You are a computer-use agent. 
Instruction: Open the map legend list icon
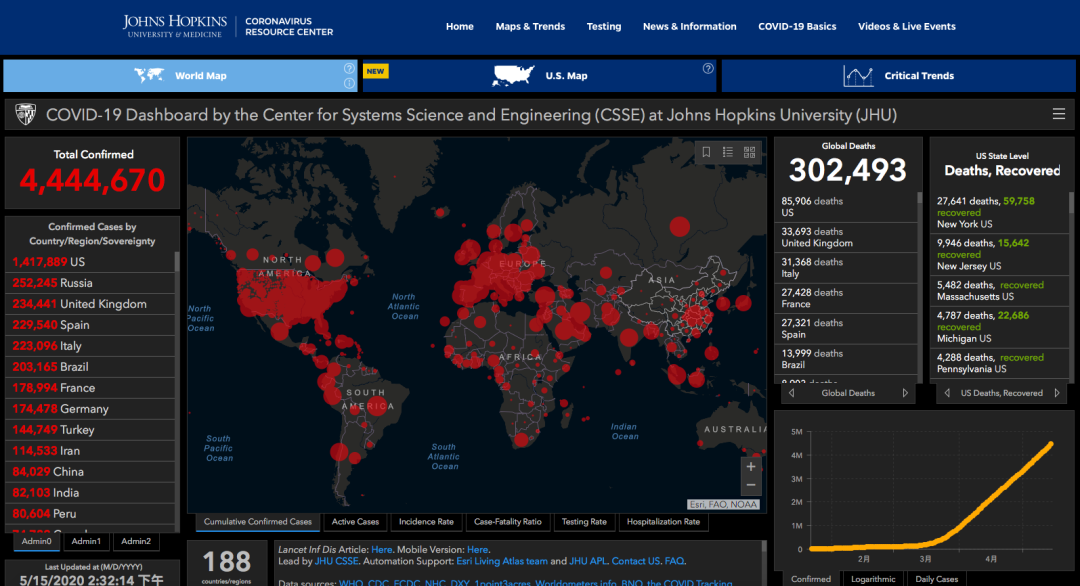pyautogui.click(x=727, y=152)
